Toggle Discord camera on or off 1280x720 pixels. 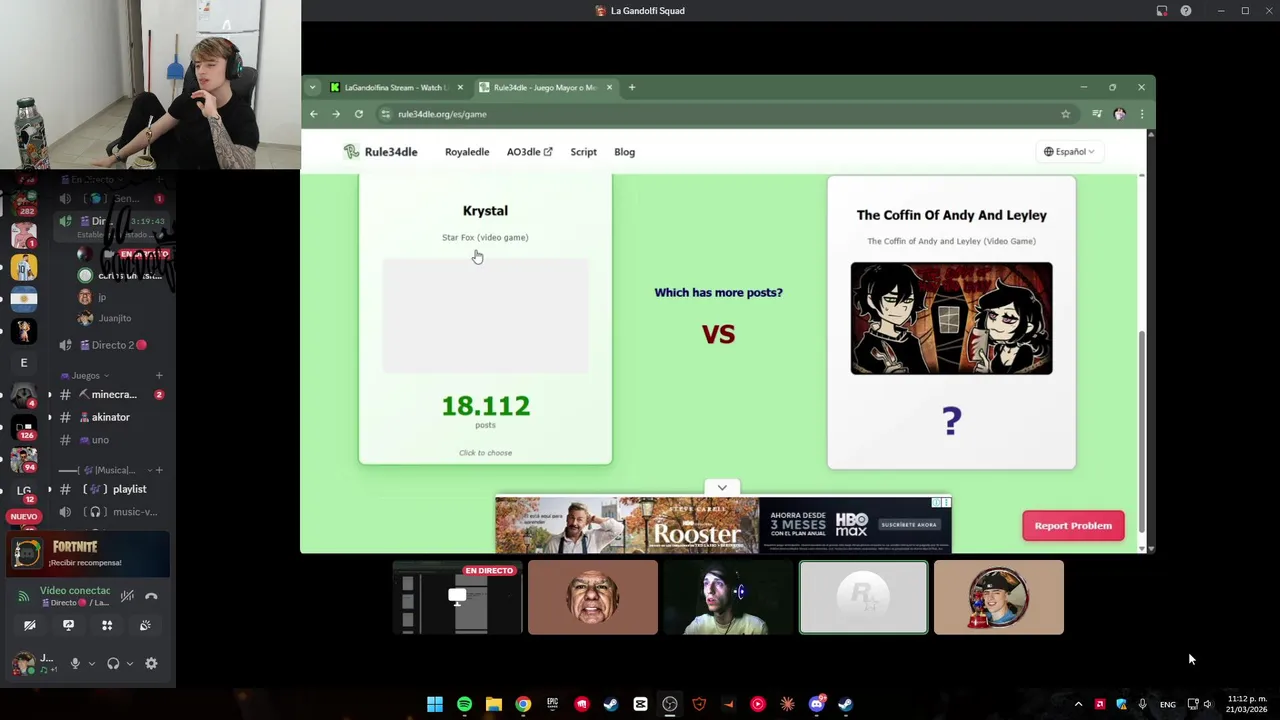pos(30,626)
